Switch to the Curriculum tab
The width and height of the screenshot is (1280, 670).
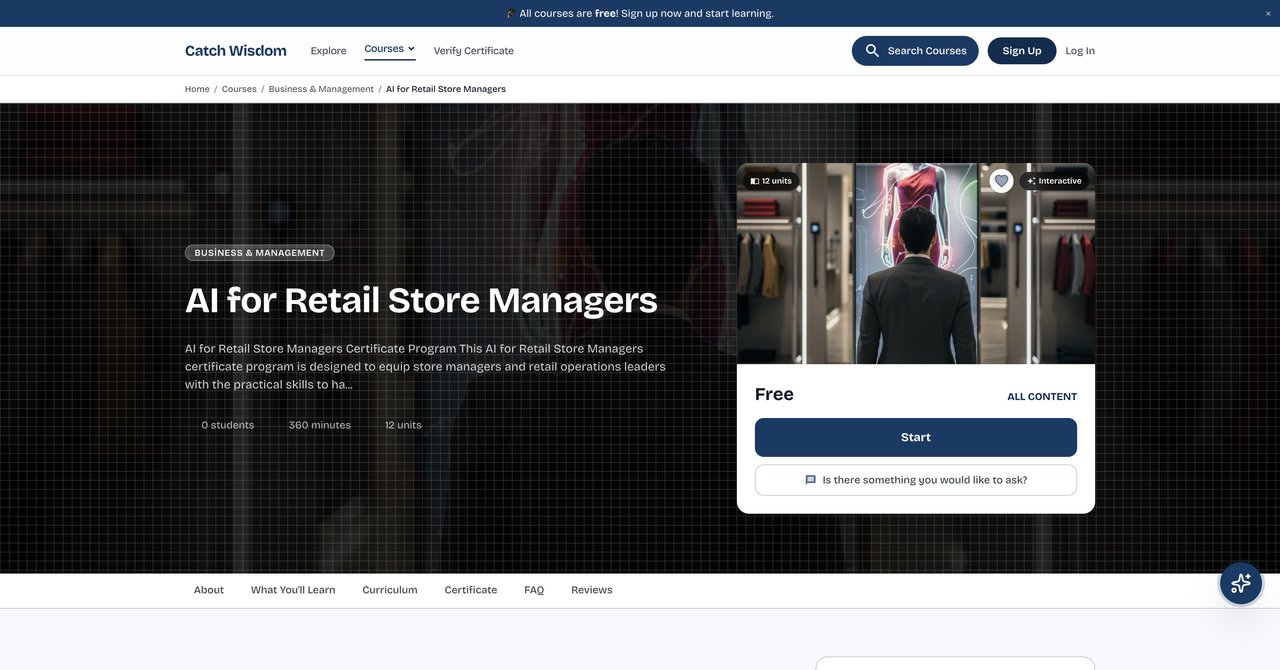(x=390, y=590)
